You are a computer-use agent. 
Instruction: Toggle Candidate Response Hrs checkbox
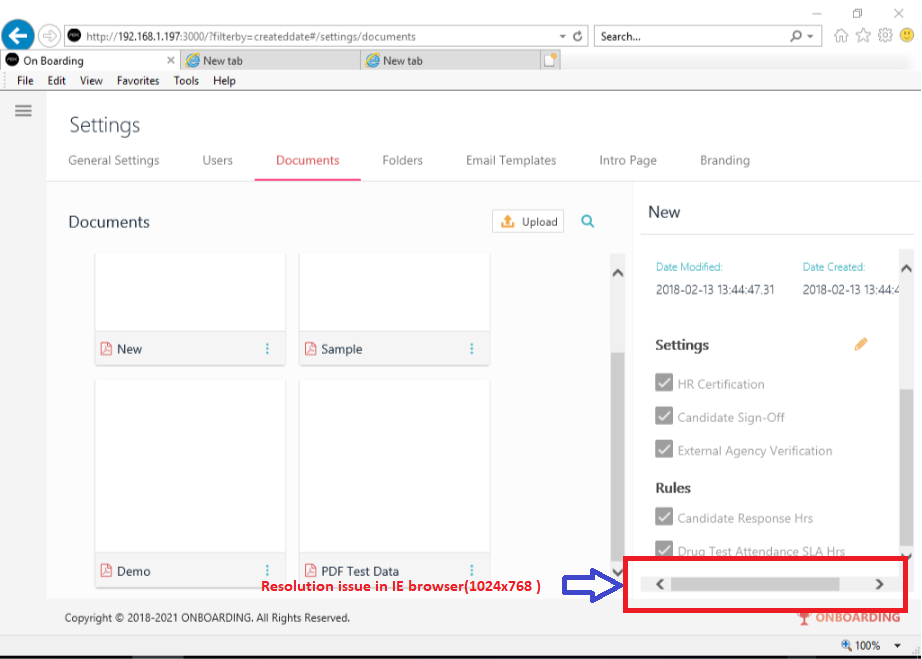pos(664,516)
